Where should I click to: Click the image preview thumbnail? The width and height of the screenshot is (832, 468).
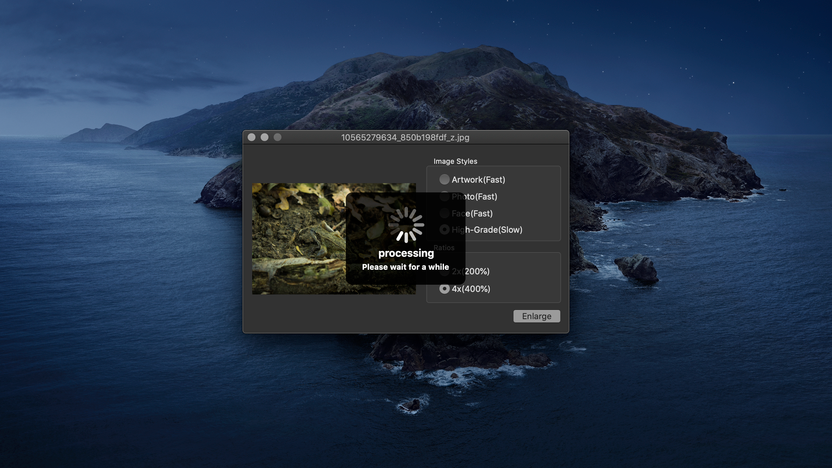(334, 239)
